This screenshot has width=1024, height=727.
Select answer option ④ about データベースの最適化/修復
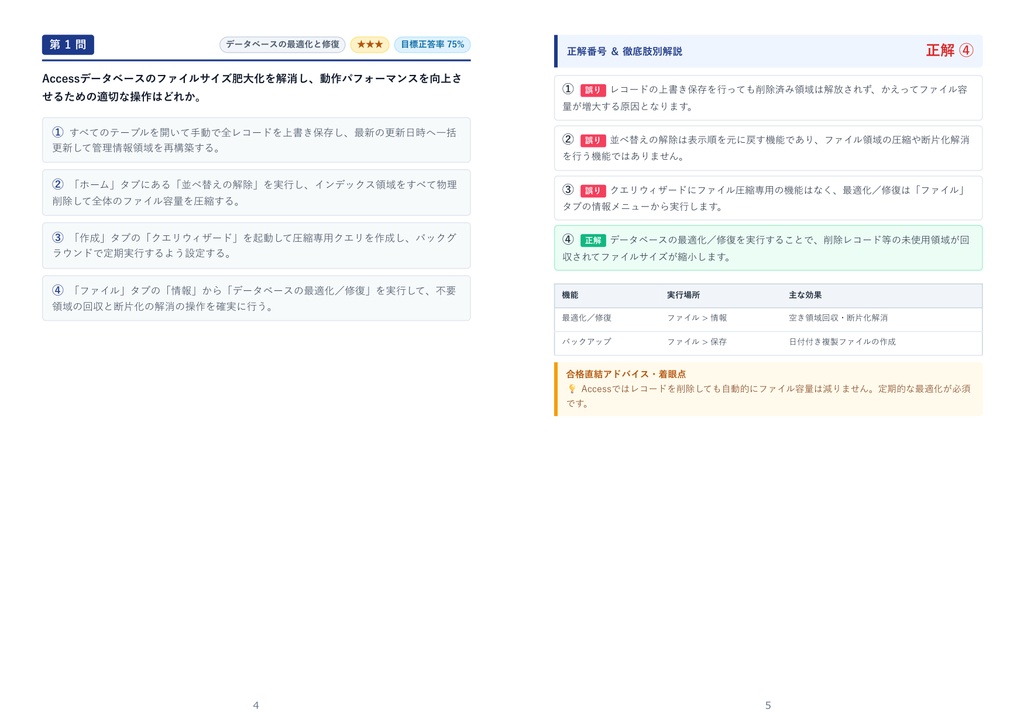click(256, 298)
